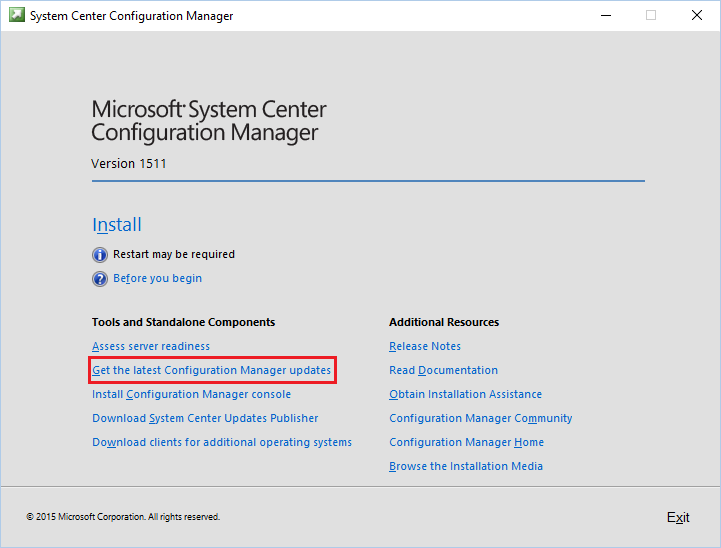Screen dimensions: 721x548
Task: Click the application icon in the title bar
Action: pos(17,15)
